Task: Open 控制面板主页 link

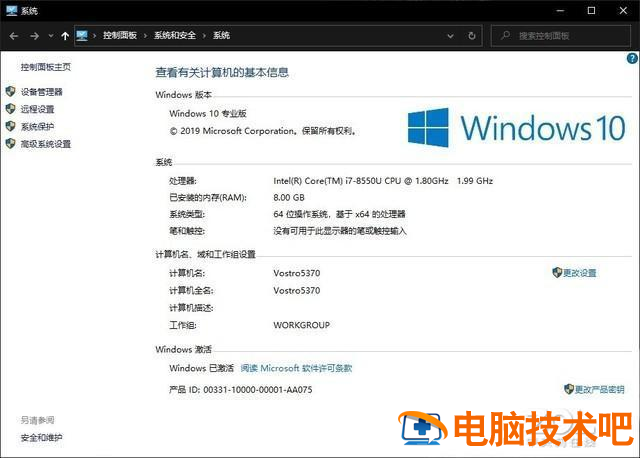Action: [46, 67]
